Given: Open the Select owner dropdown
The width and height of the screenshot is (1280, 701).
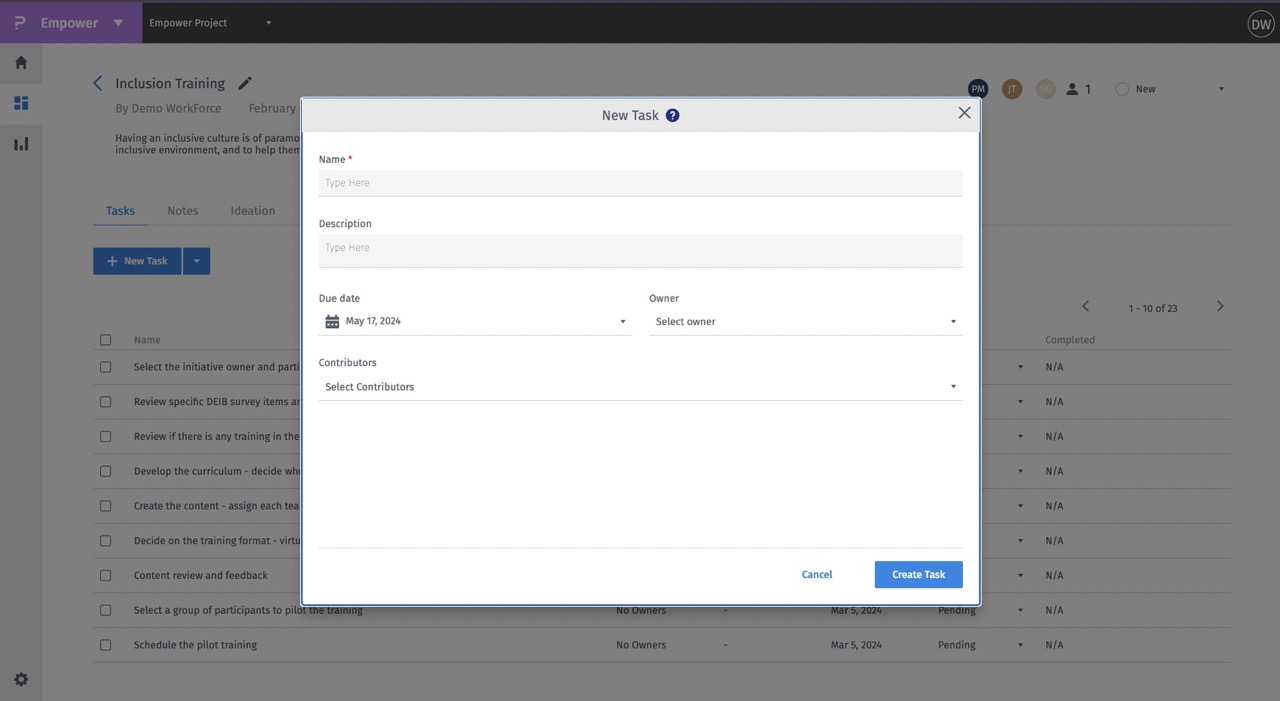Looking at the screenshot, I should click(x=805, y=321).
